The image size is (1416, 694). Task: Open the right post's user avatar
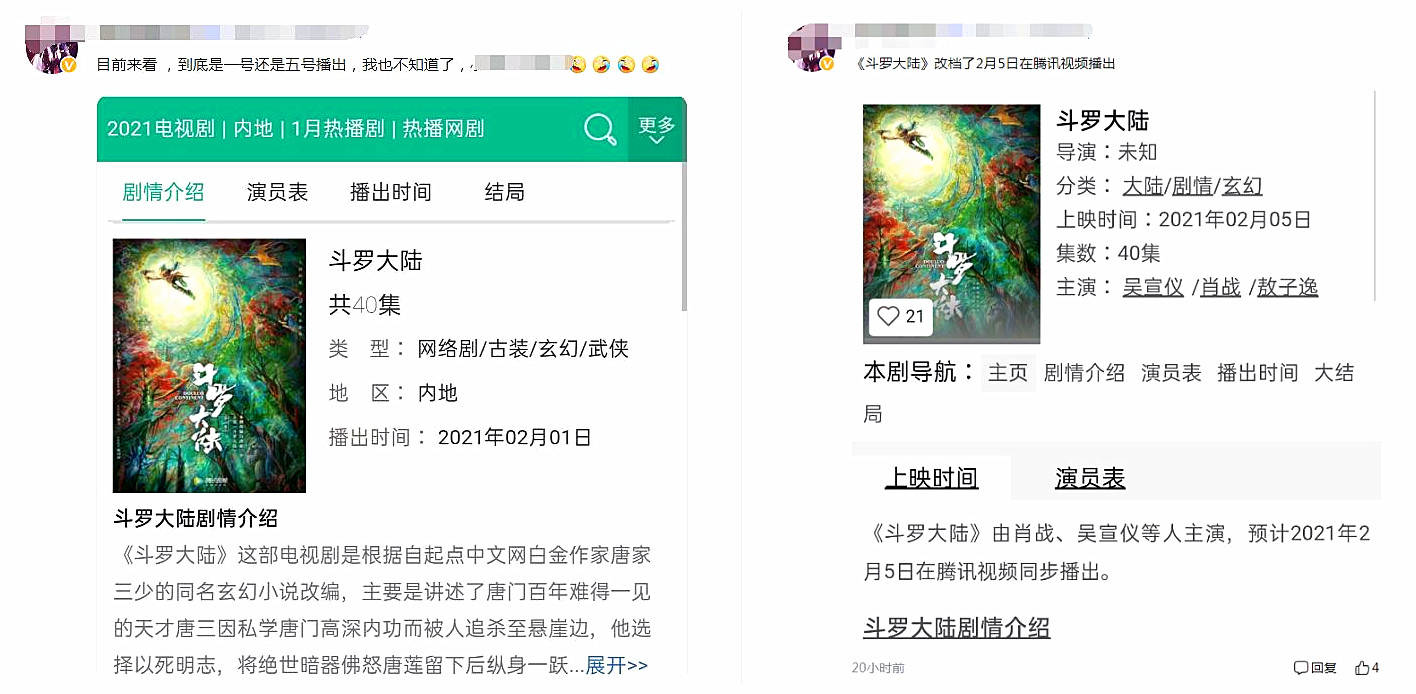point(811,50)
